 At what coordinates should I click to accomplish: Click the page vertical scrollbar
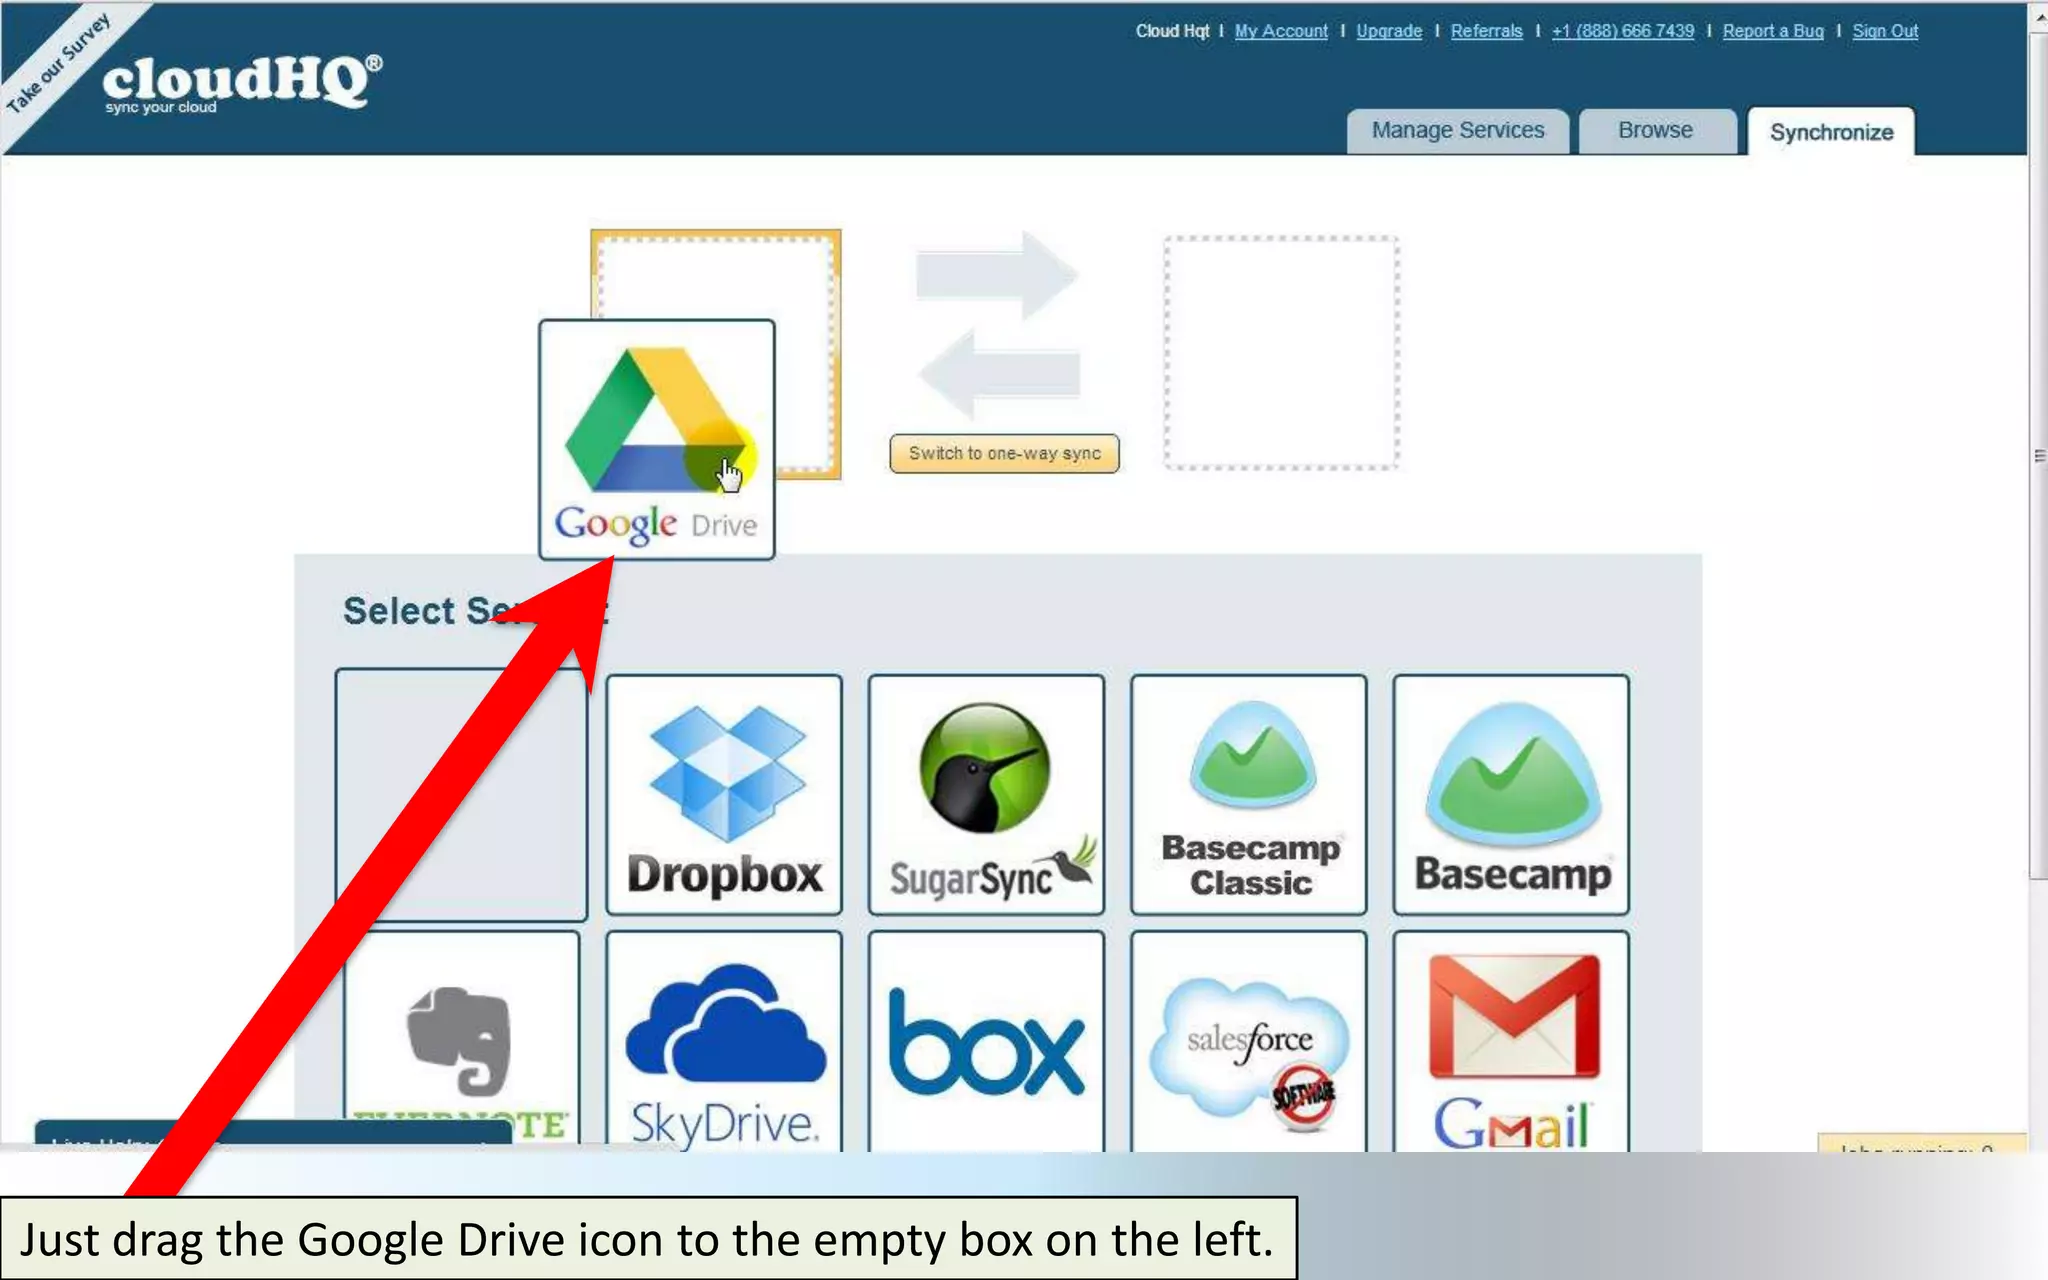(2038, 455)
